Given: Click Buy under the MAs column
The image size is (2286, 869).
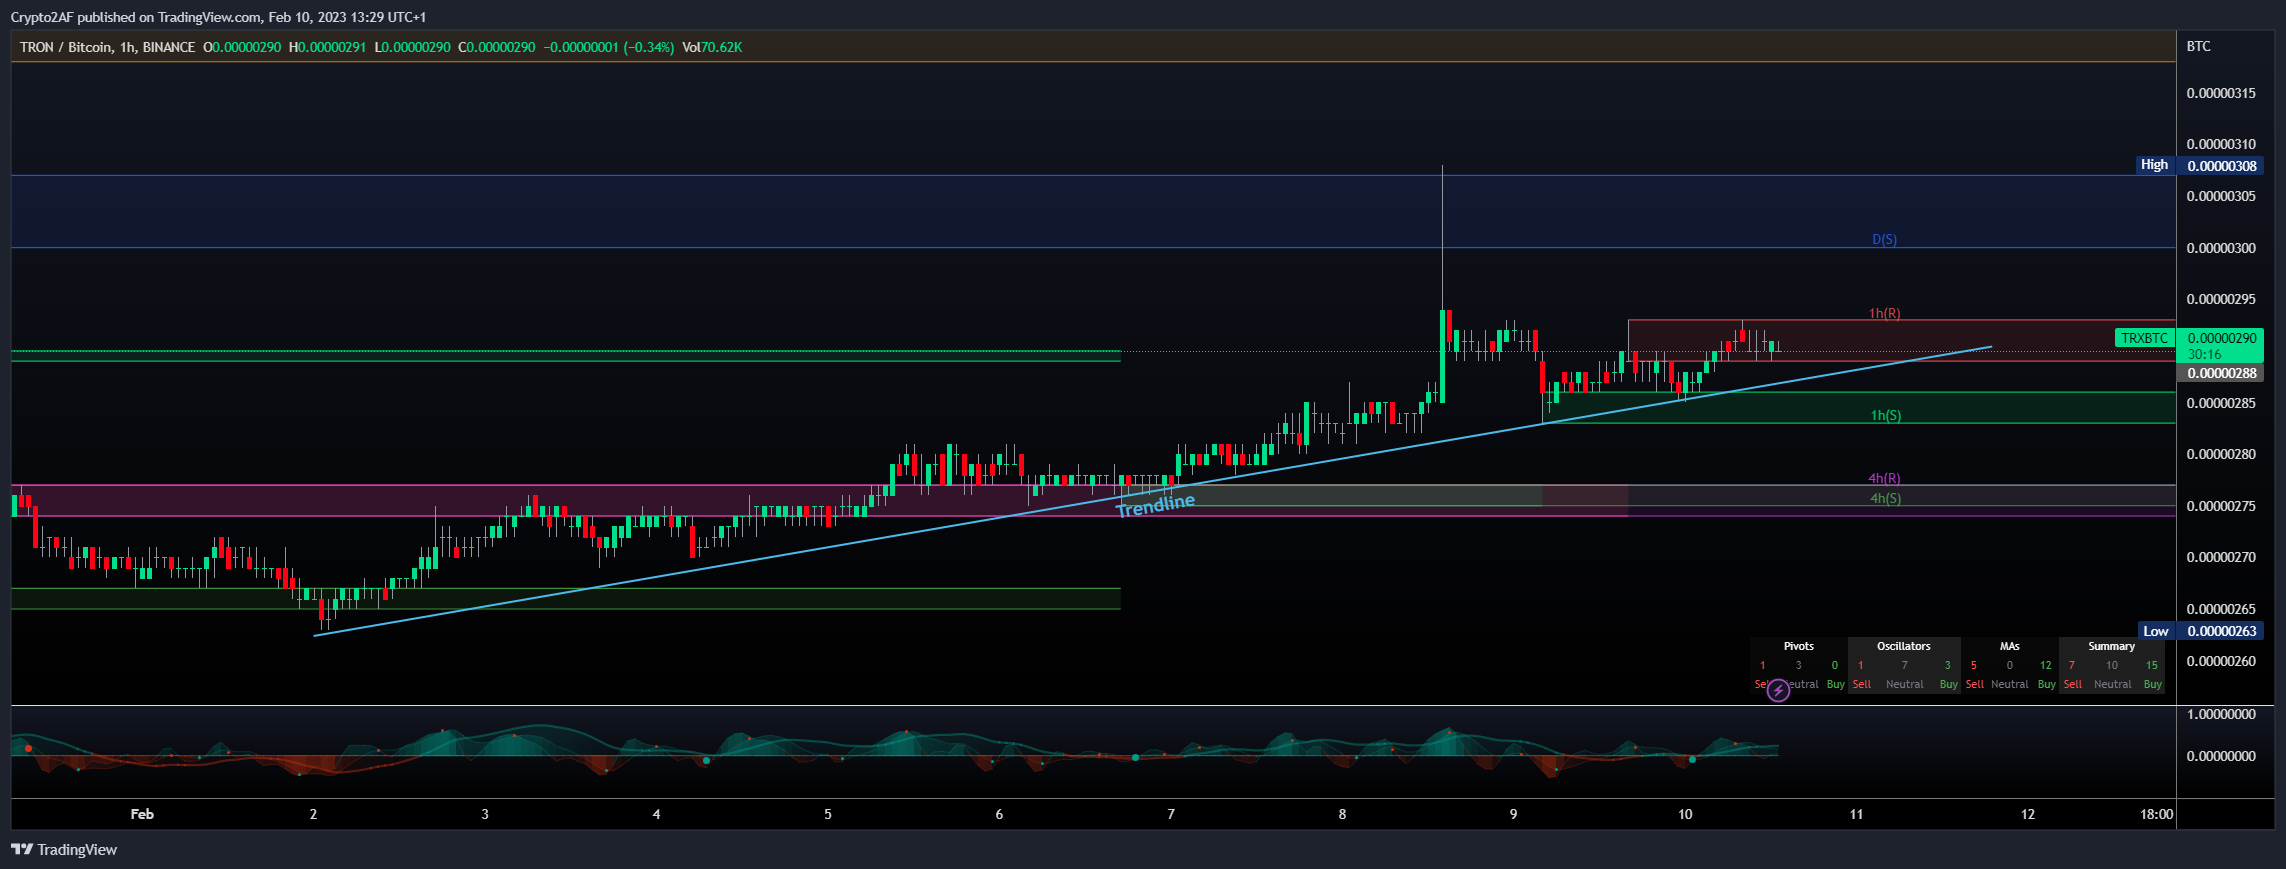Looking at the screenshot, I should (x=2046, y=684).
